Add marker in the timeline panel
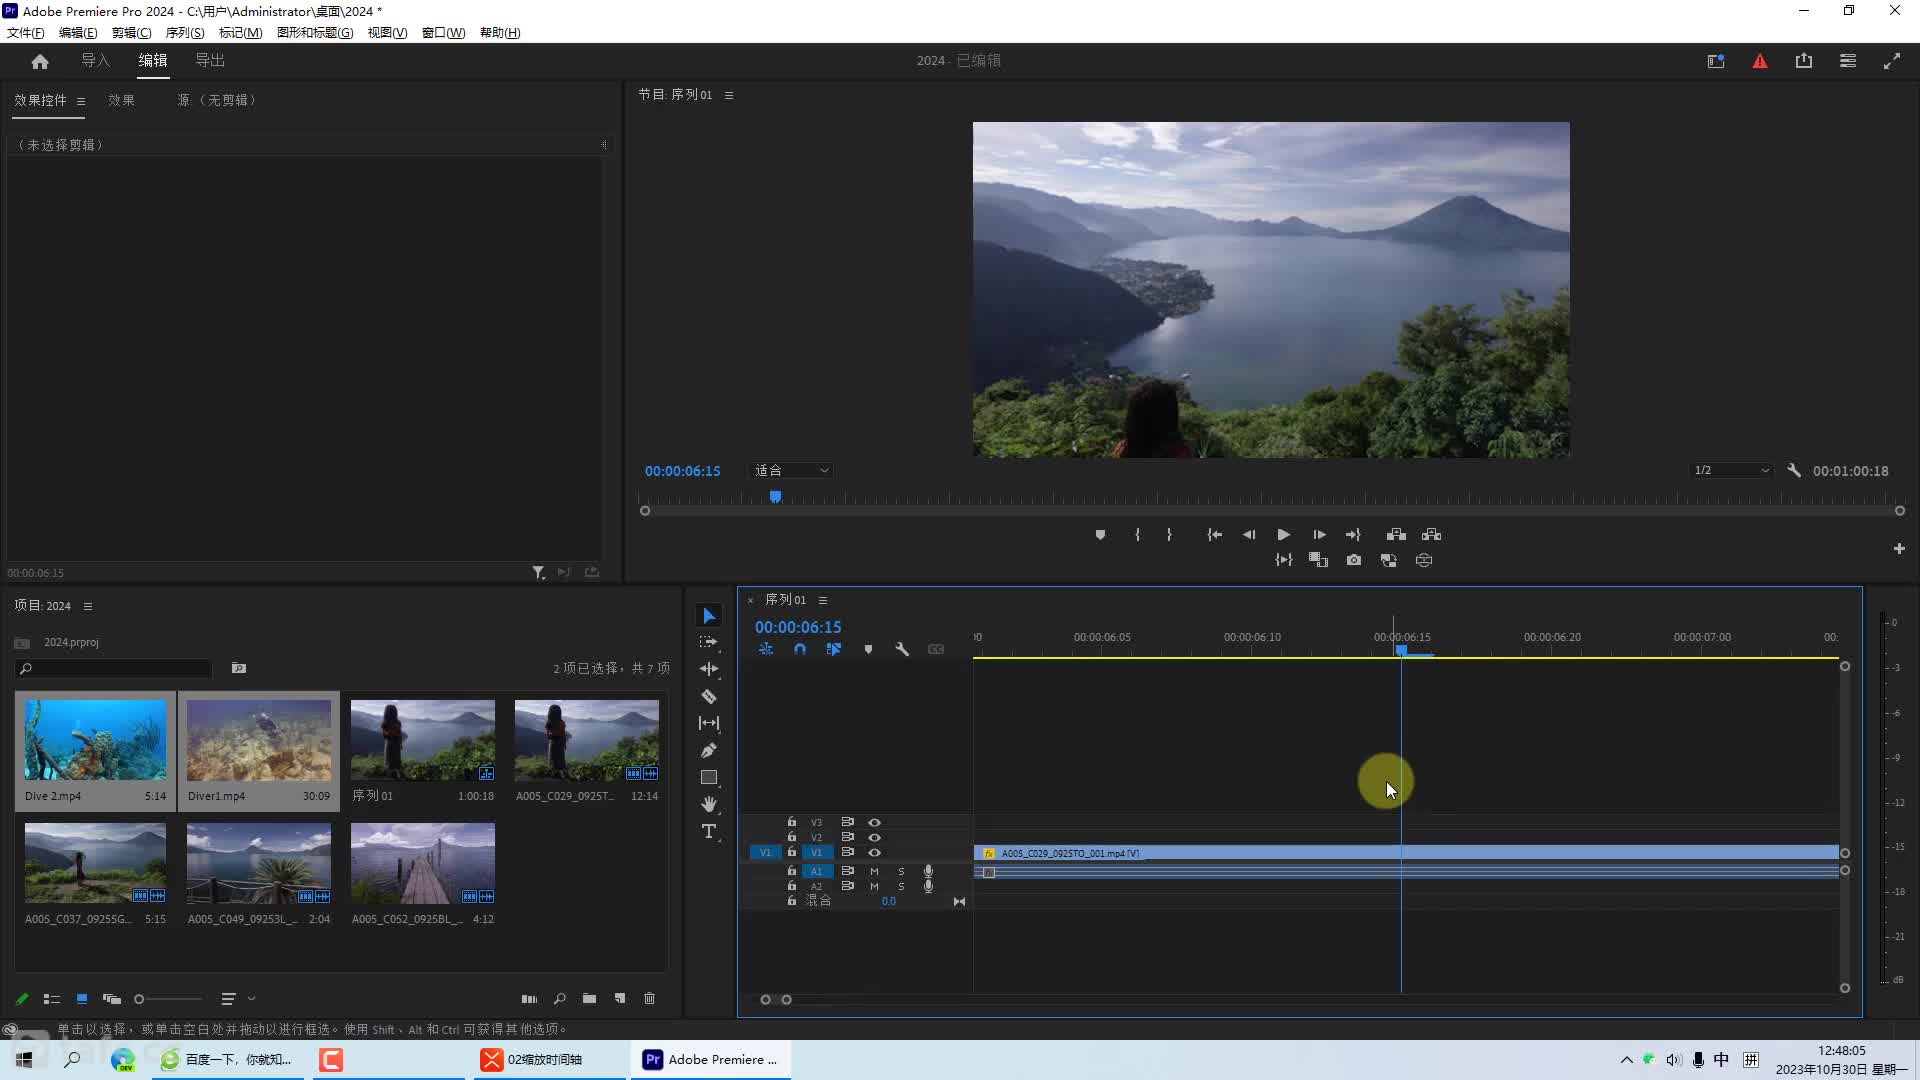Viewport: 1920px width, 1080px height. point(868,649)
